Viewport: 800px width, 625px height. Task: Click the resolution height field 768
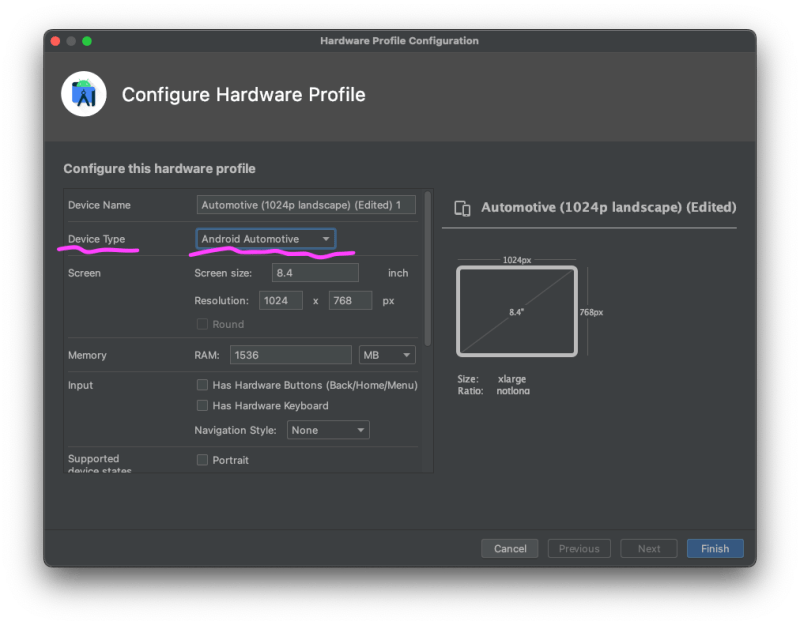351,301
